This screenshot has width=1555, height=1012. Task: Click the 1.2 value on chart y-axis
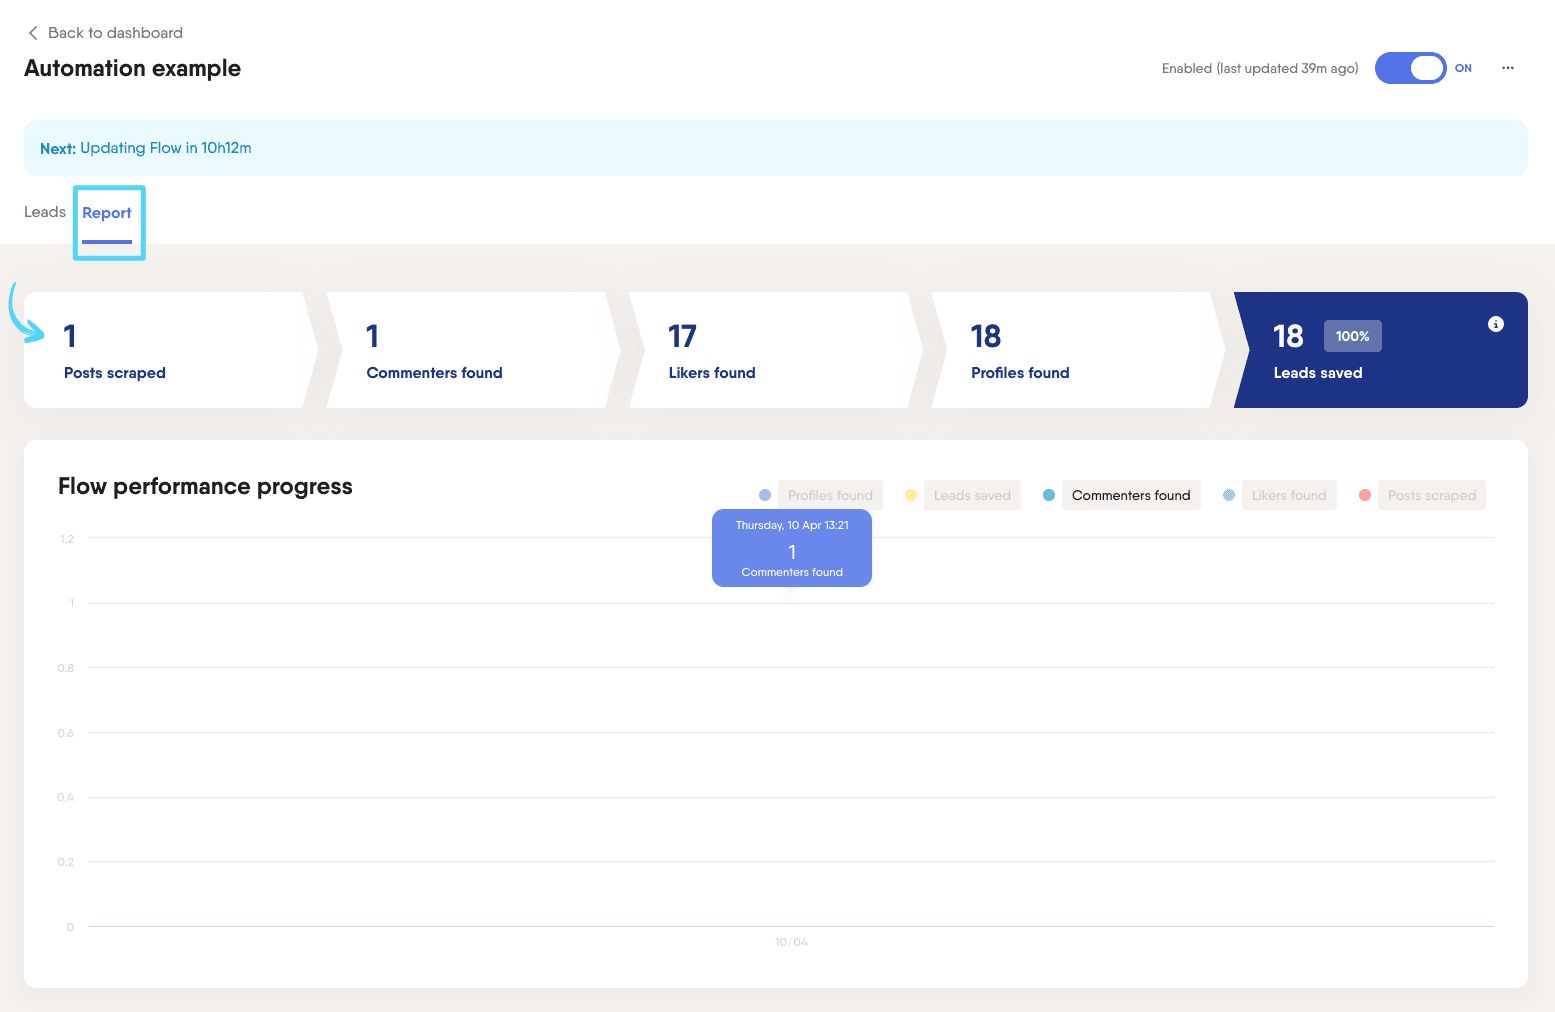pyautogui.click(x=67, y=539)
